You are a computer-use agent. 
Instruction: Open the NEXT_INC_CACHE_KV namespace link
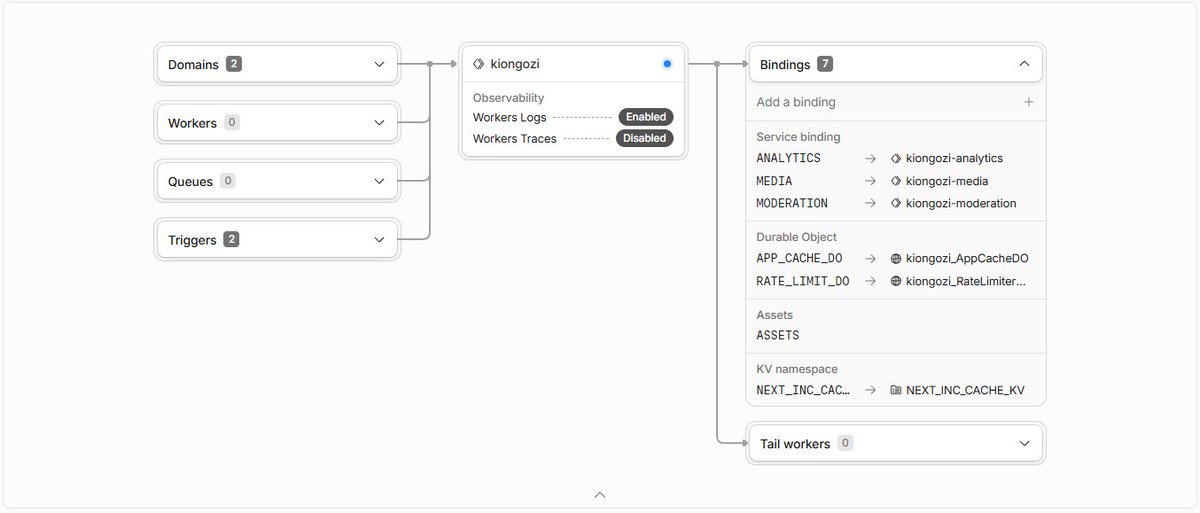coord(965,390)
